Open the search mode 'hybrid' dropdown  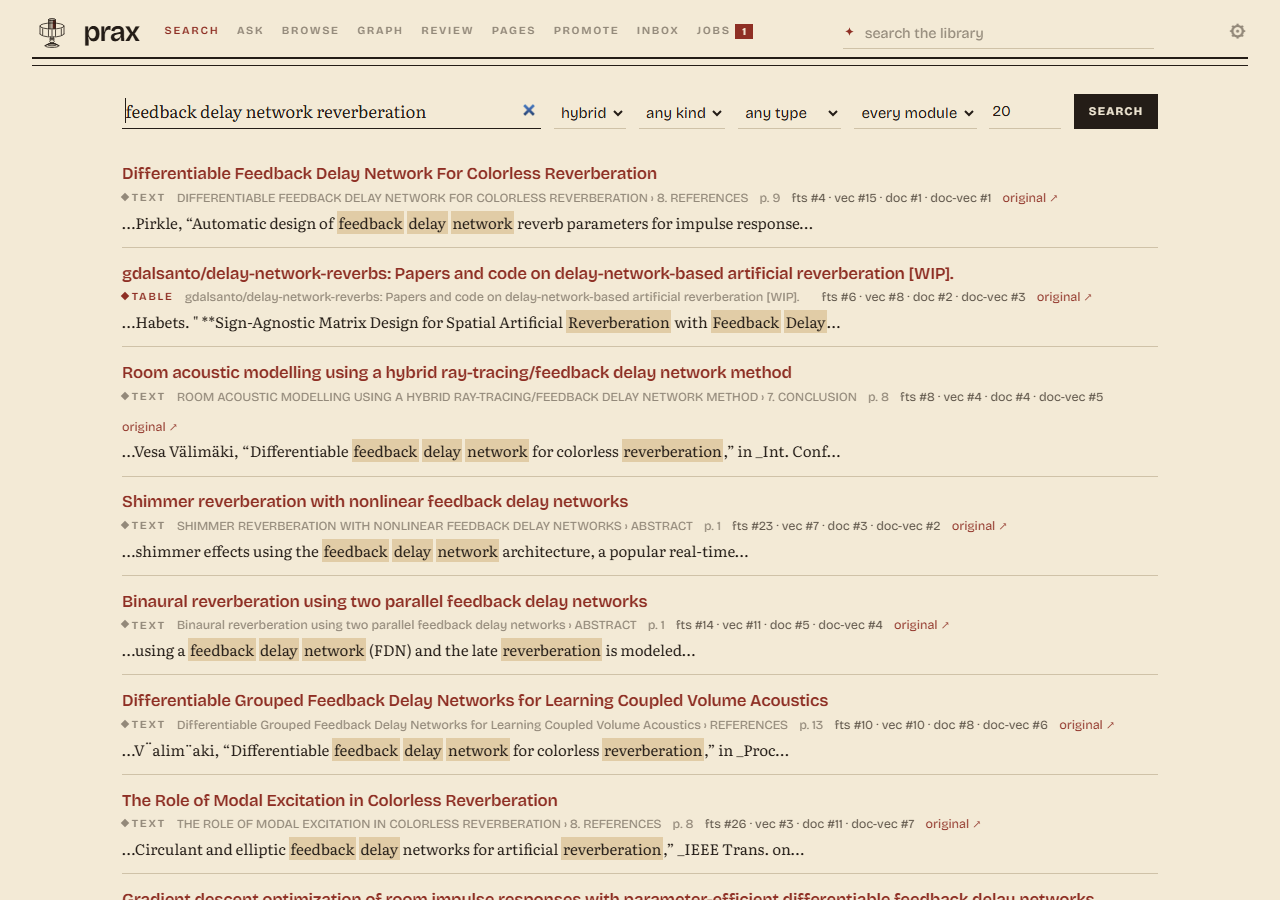click(590, 113)
